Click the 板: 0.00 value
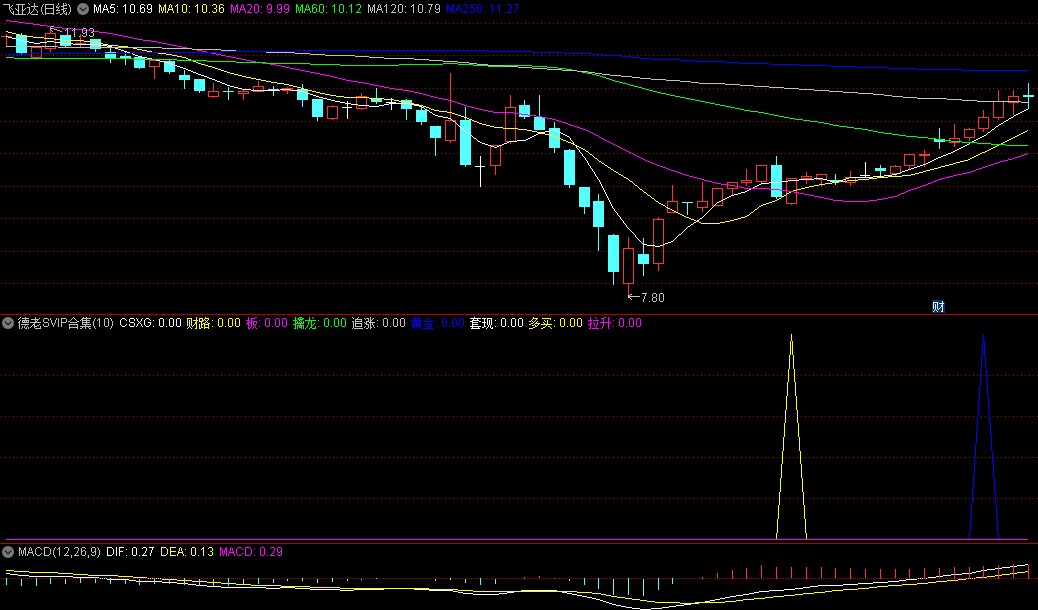The height and width of the screenshot is (610, 1038). pos(267,323)
